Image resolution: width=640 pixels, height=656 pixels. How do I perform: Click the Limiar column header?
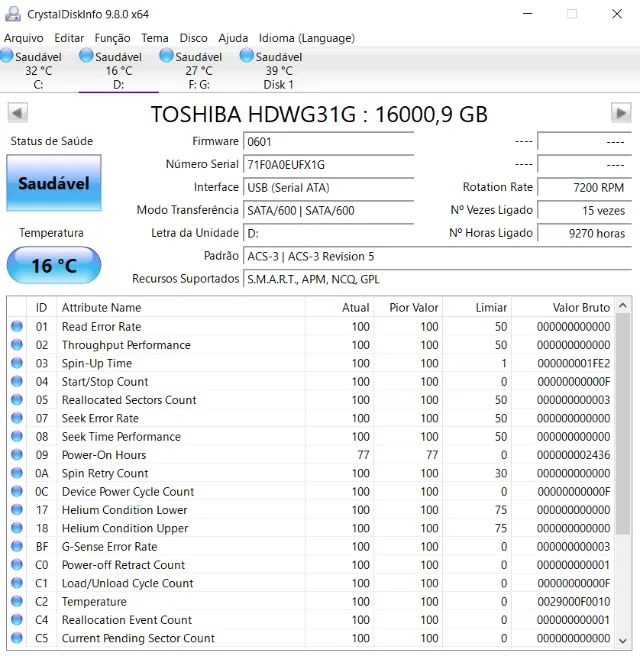point(477,308)
